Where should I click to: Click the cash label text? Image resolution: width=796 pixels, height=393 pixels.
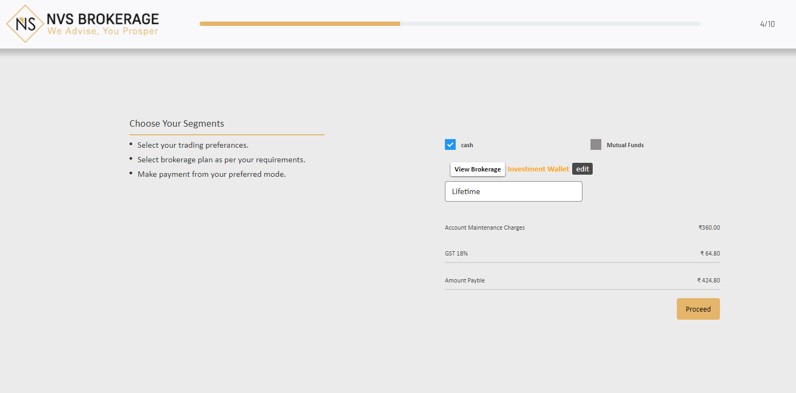(x=467, y=145)
